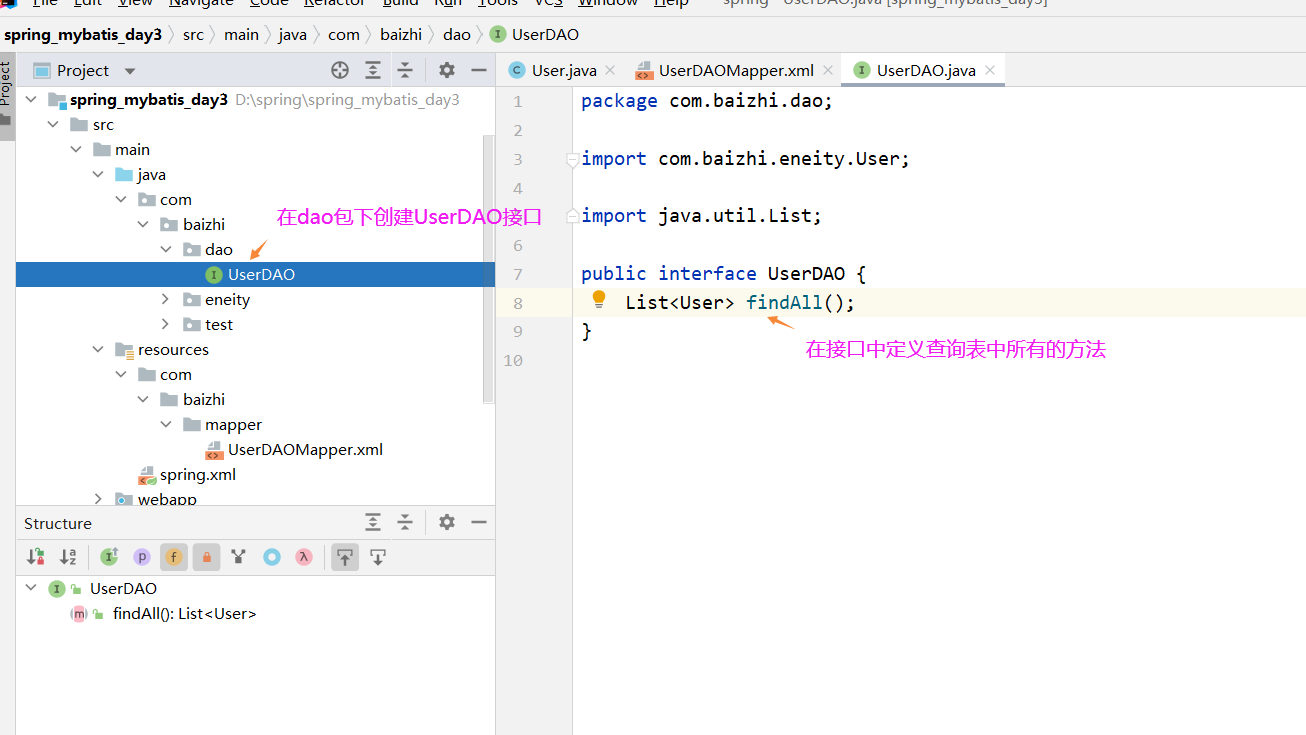Image resolution: width=1306 pixels, height=735 pixels.
Task: Select UserDAO in the Project tree
Action: [255, 275]
